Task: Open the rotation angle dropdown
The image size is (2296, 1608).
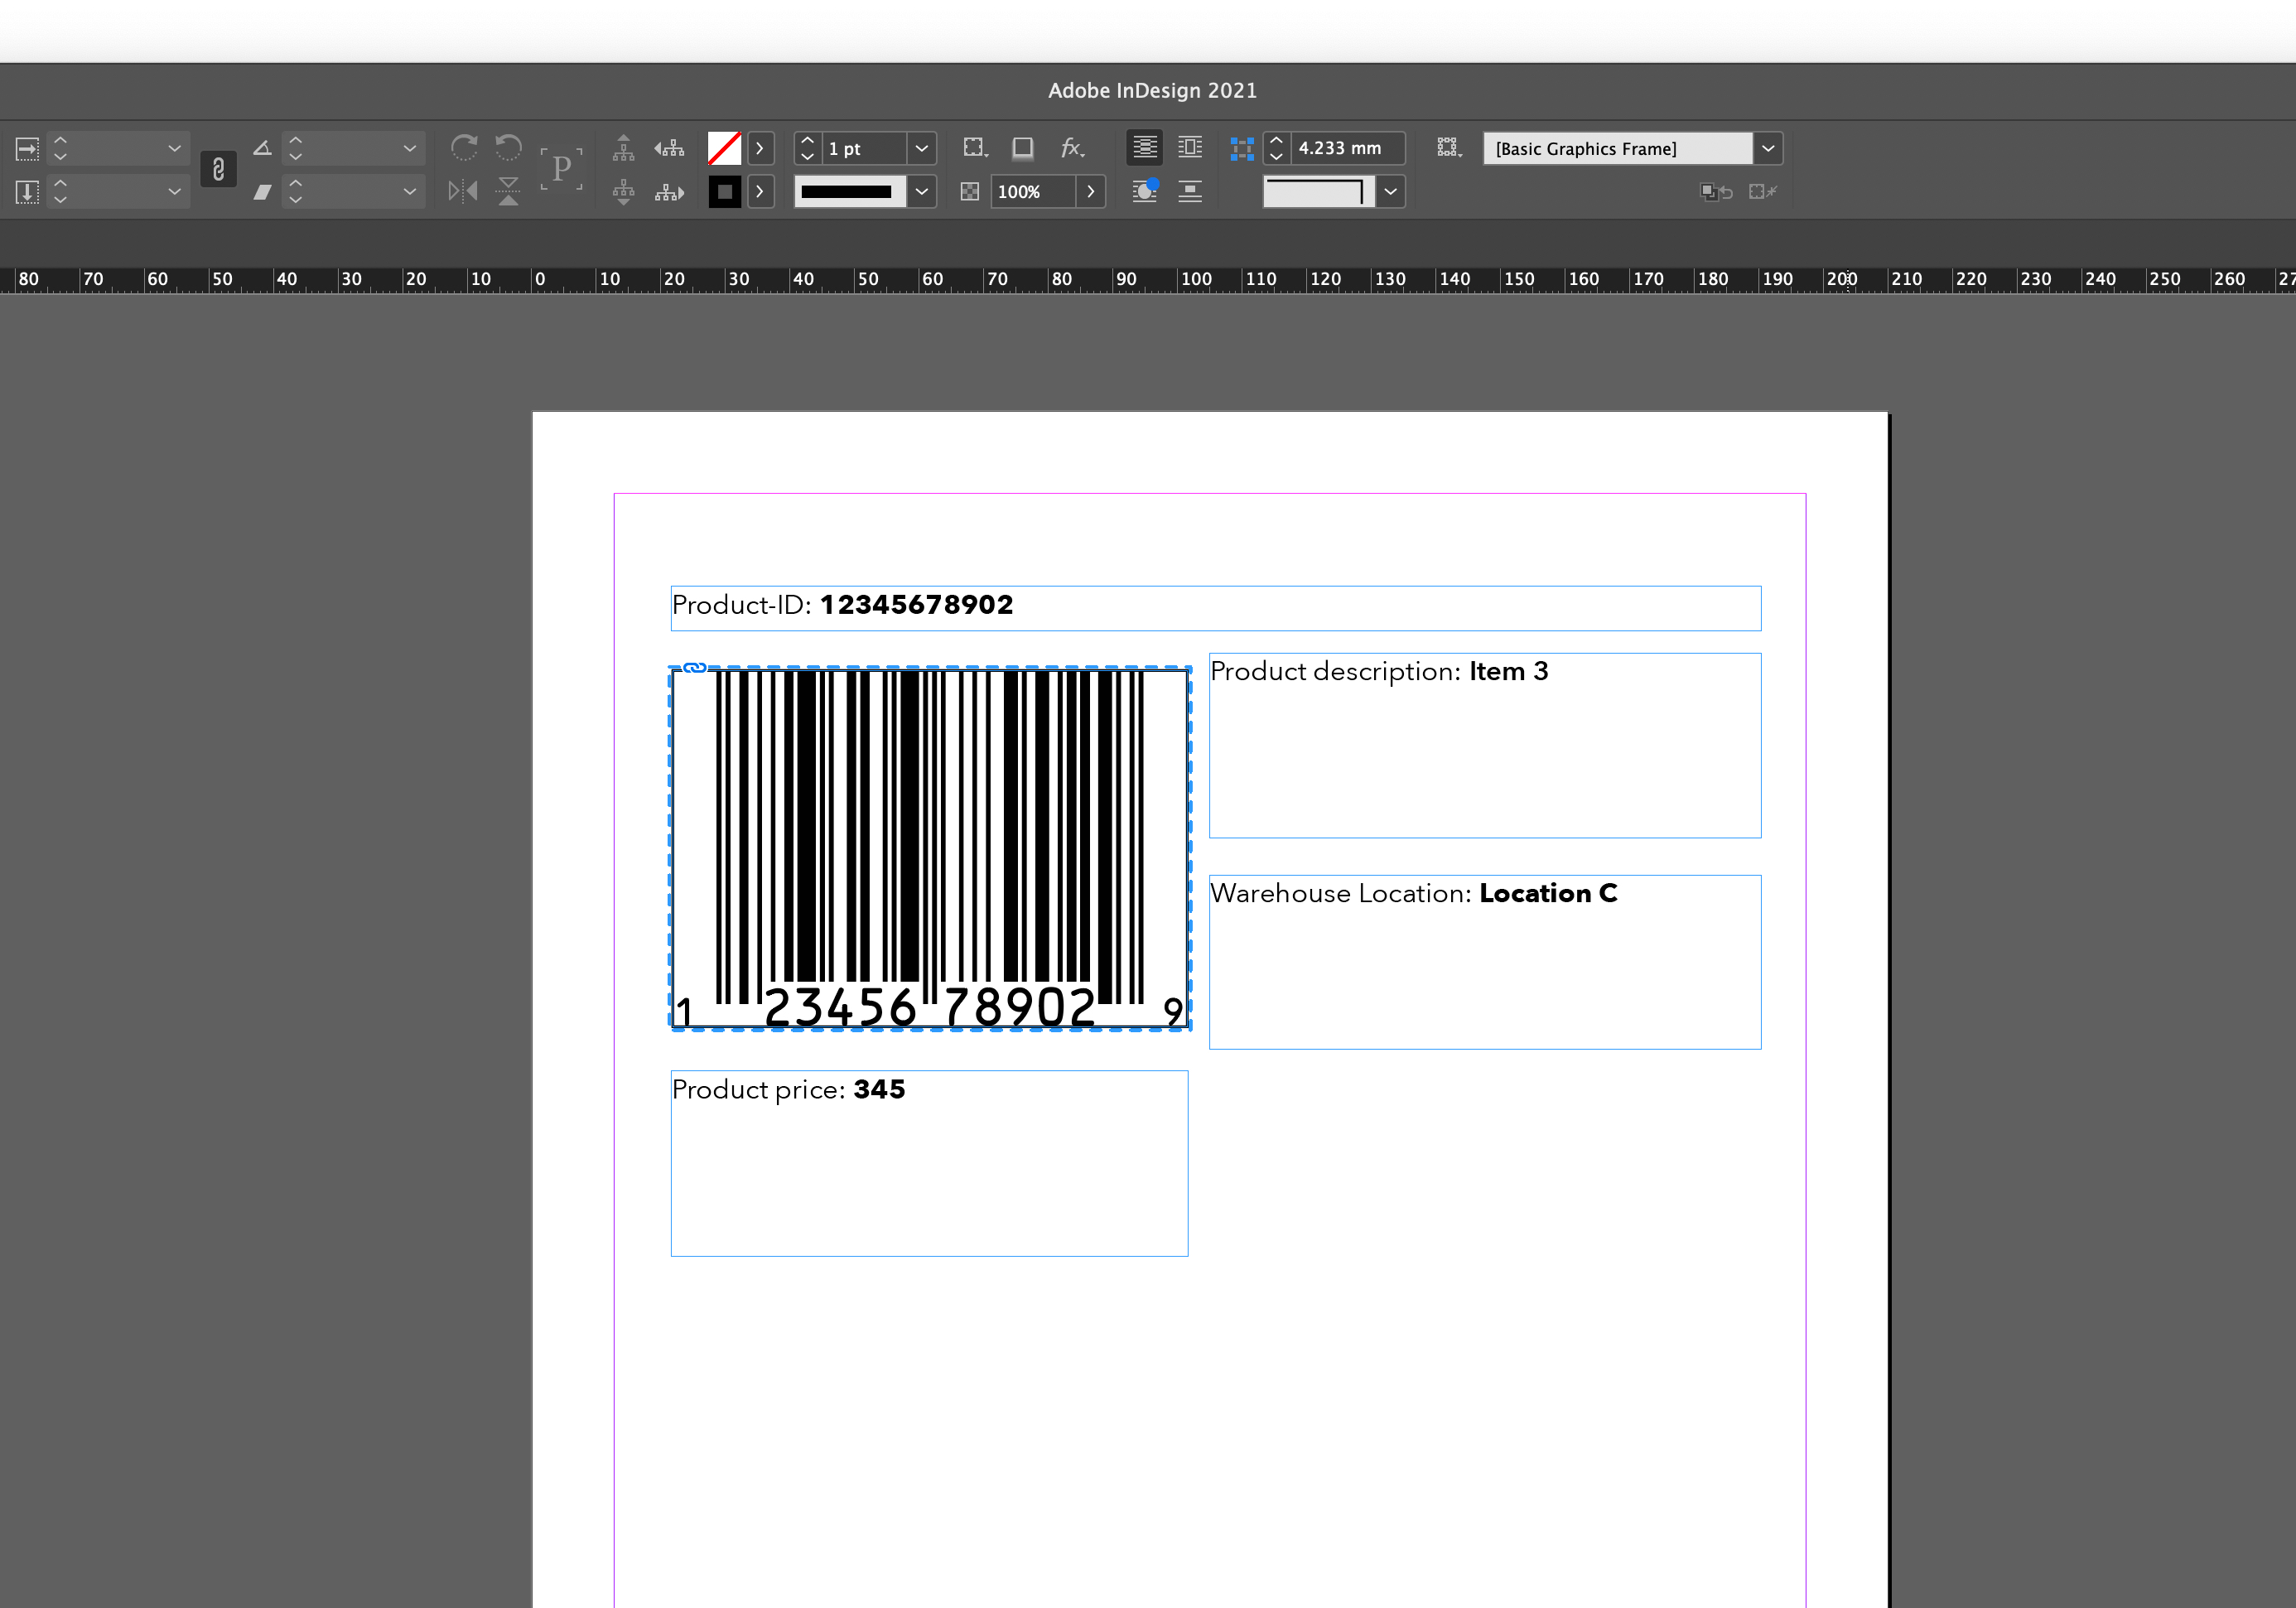Action: point(410,148)
